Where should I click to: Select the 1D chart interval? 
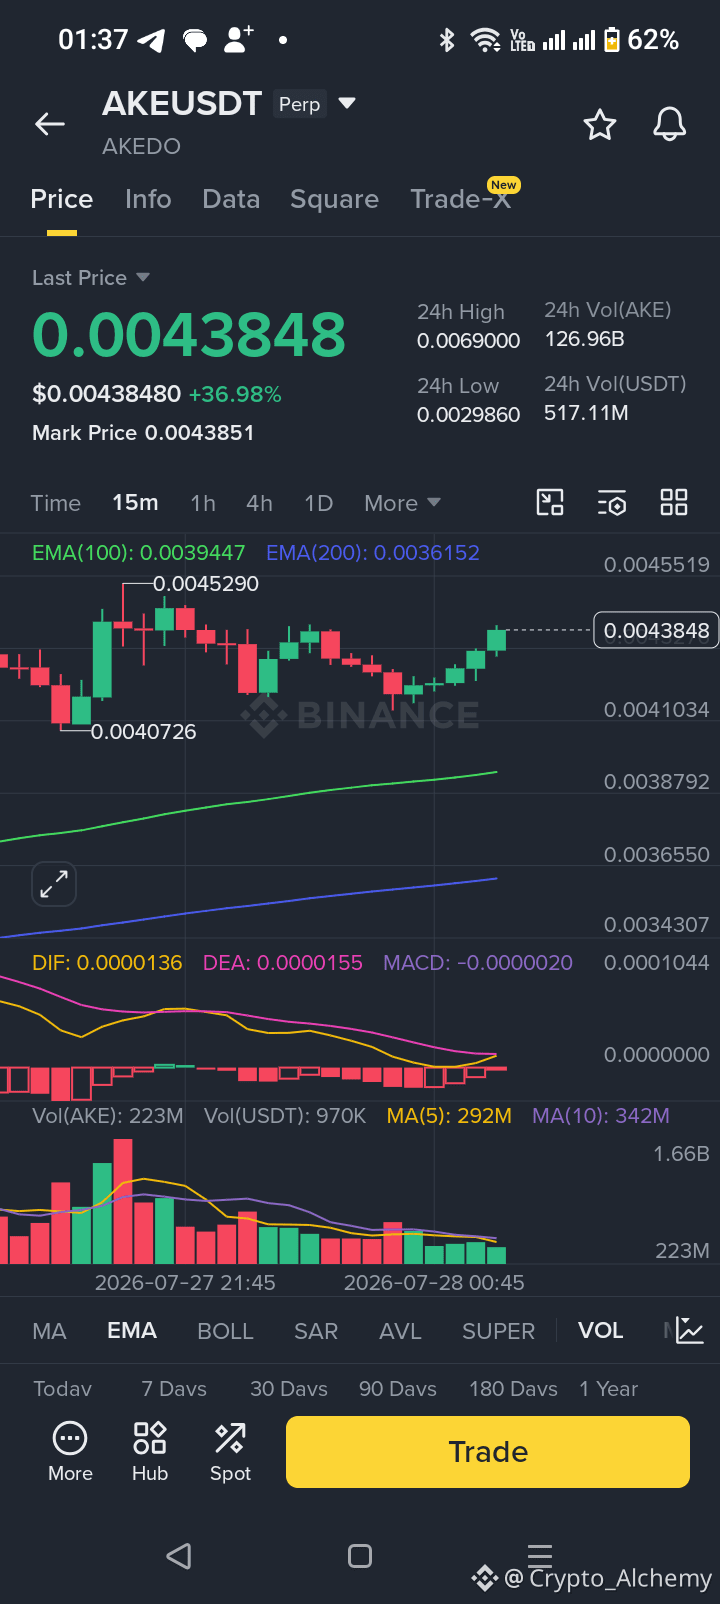pyautogui.click(x=318, y=503)
